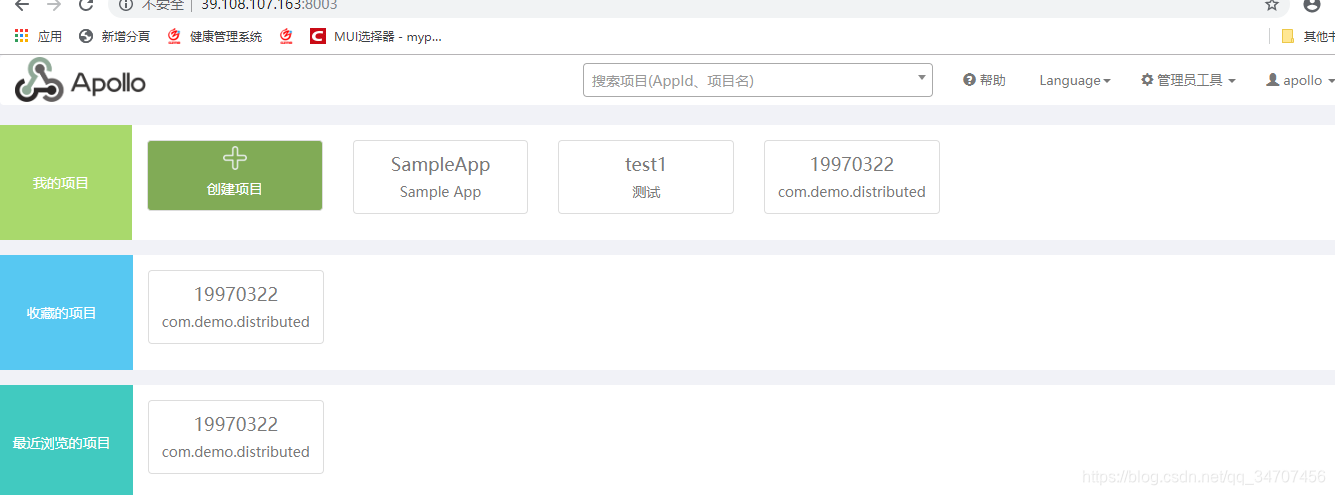Open the MUI选择器 bookmark
Viewport: 1335px width, 495px height.
click(376, 36)
